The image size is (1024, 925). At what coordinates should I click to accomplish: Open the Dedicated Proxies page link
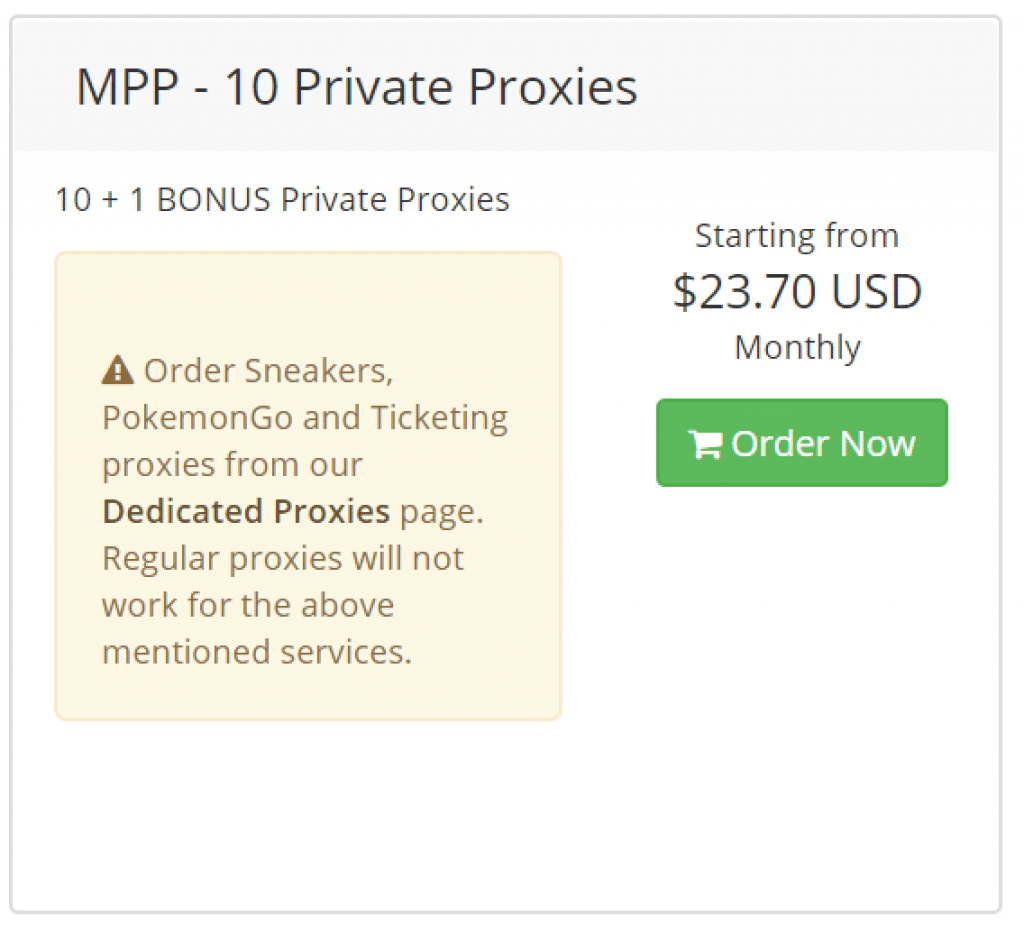click(x=245, y=511)
